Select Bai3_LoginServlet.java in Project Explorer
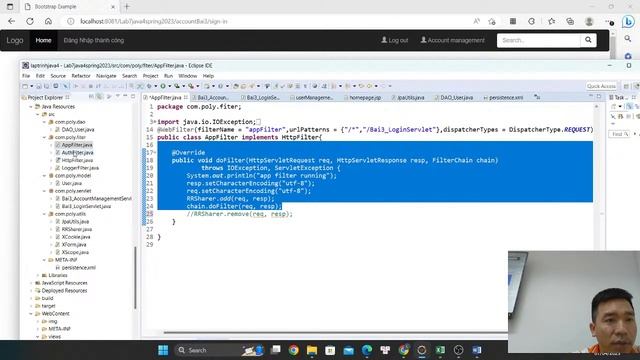640x360 pixels. coord(86,206)
